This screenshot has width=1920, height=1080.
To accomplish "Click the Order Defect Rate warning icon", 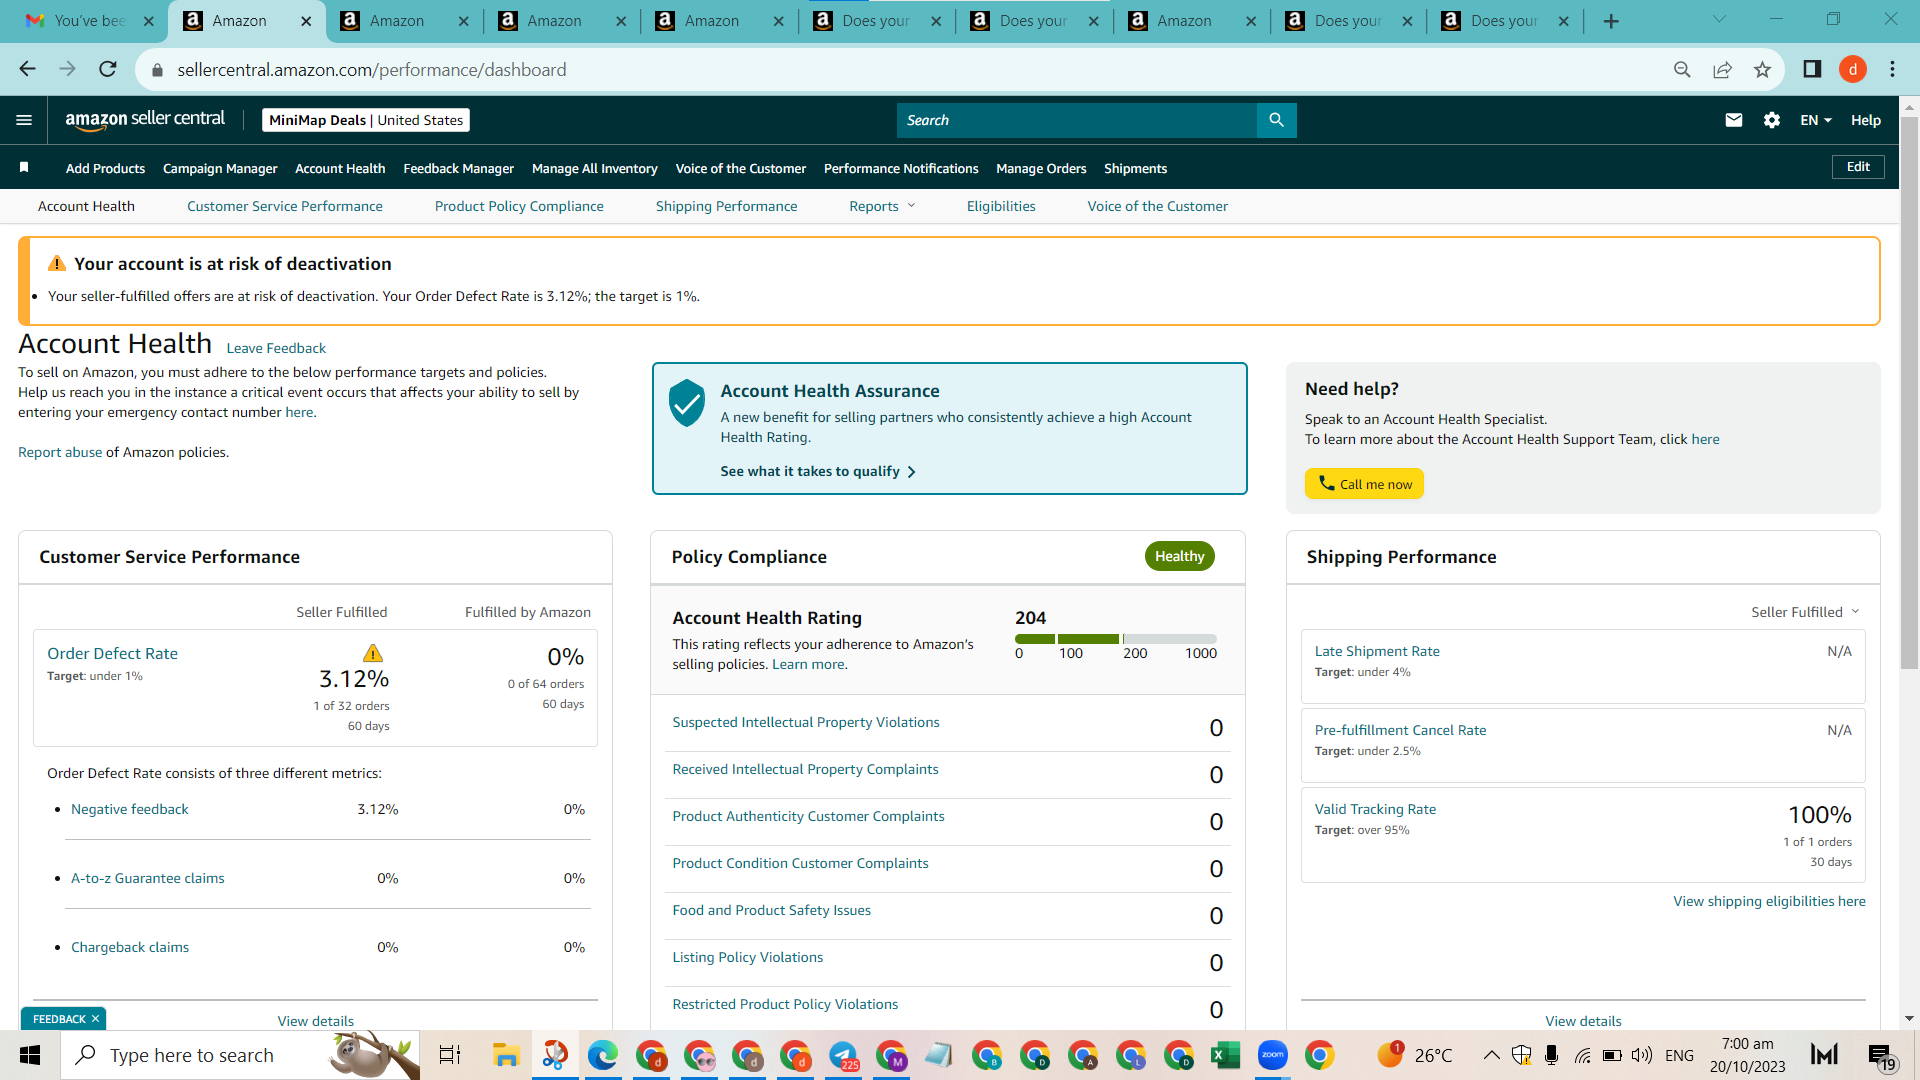I will (x=373, y=653).
